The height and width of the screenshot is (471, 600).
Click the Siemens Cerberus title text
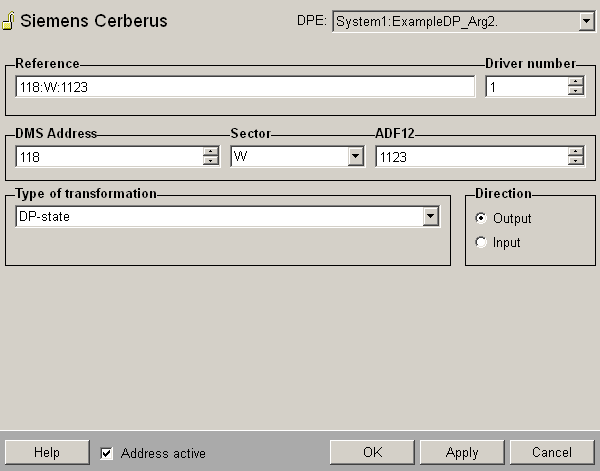pos(94,21)
